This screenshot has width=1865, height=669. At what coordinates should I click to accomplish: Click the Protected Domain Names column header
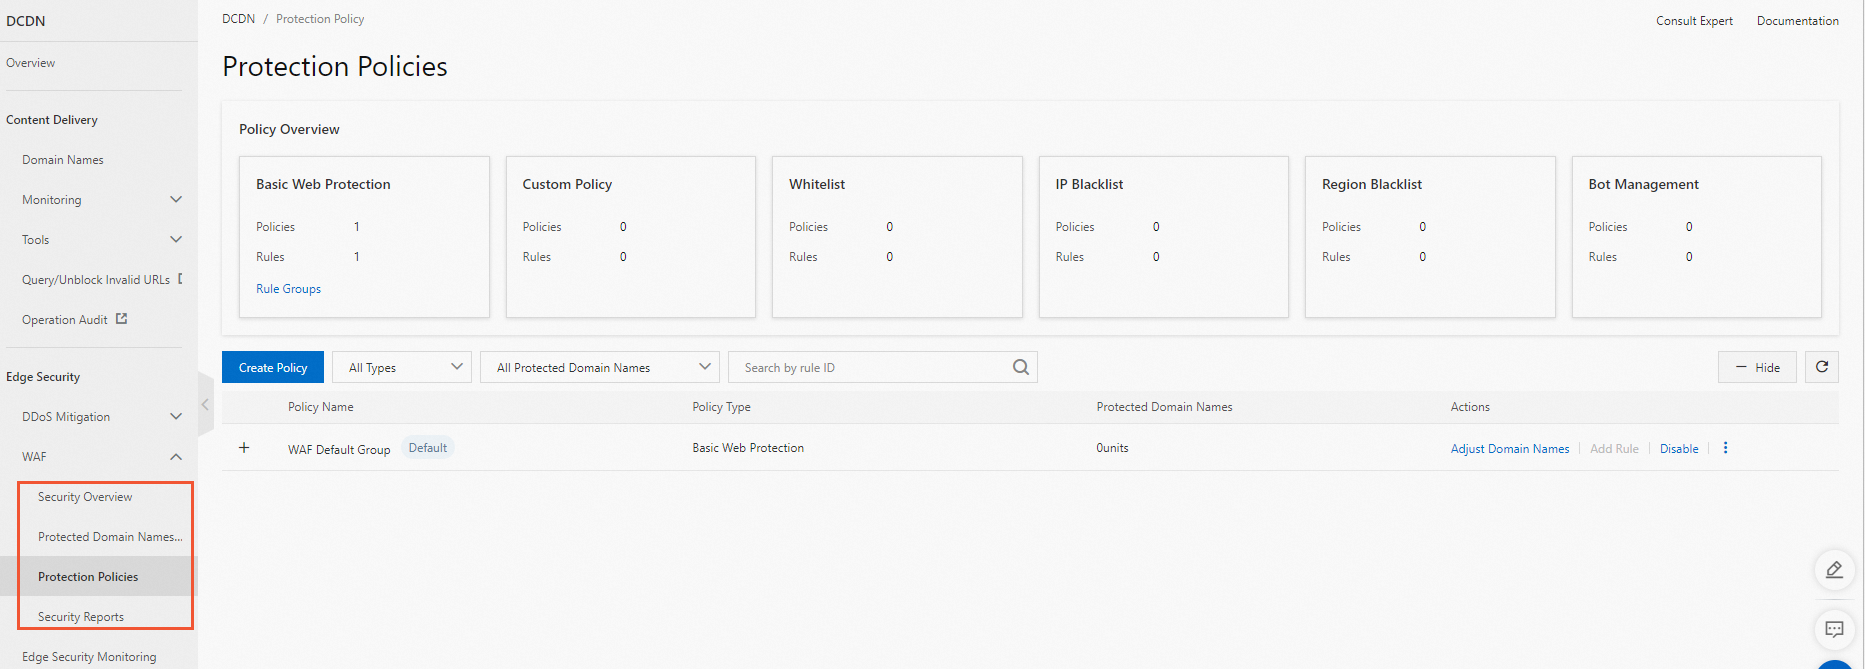tap(1164, 407)
